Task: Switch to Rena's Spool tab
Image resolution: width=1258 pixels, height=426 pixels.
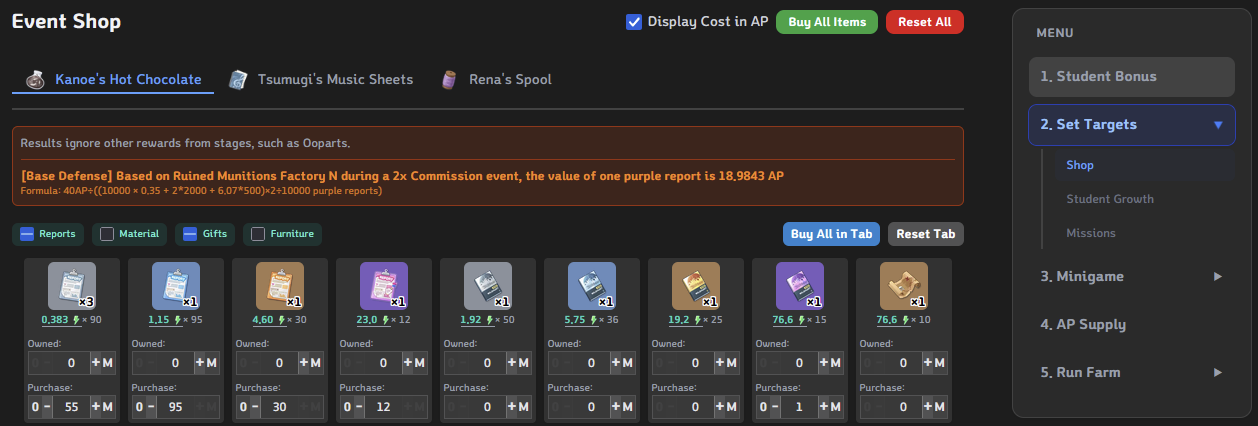Action: pos(496,79)
